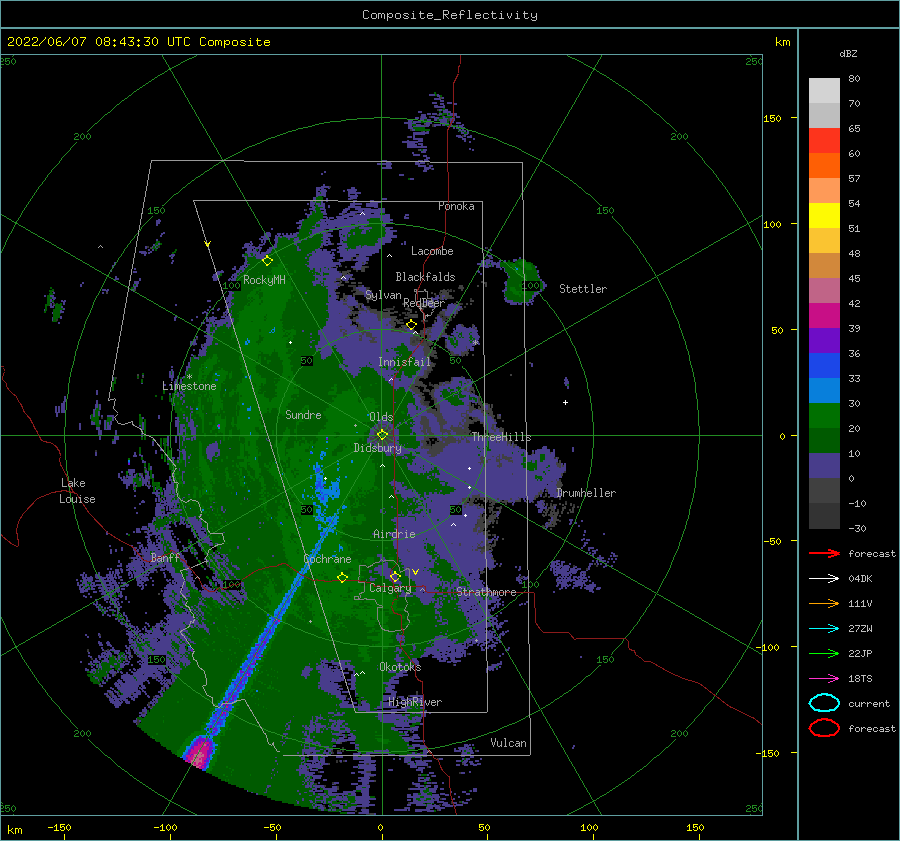Click the RockyMH label
900x841 pixels.
click(264, 280)
